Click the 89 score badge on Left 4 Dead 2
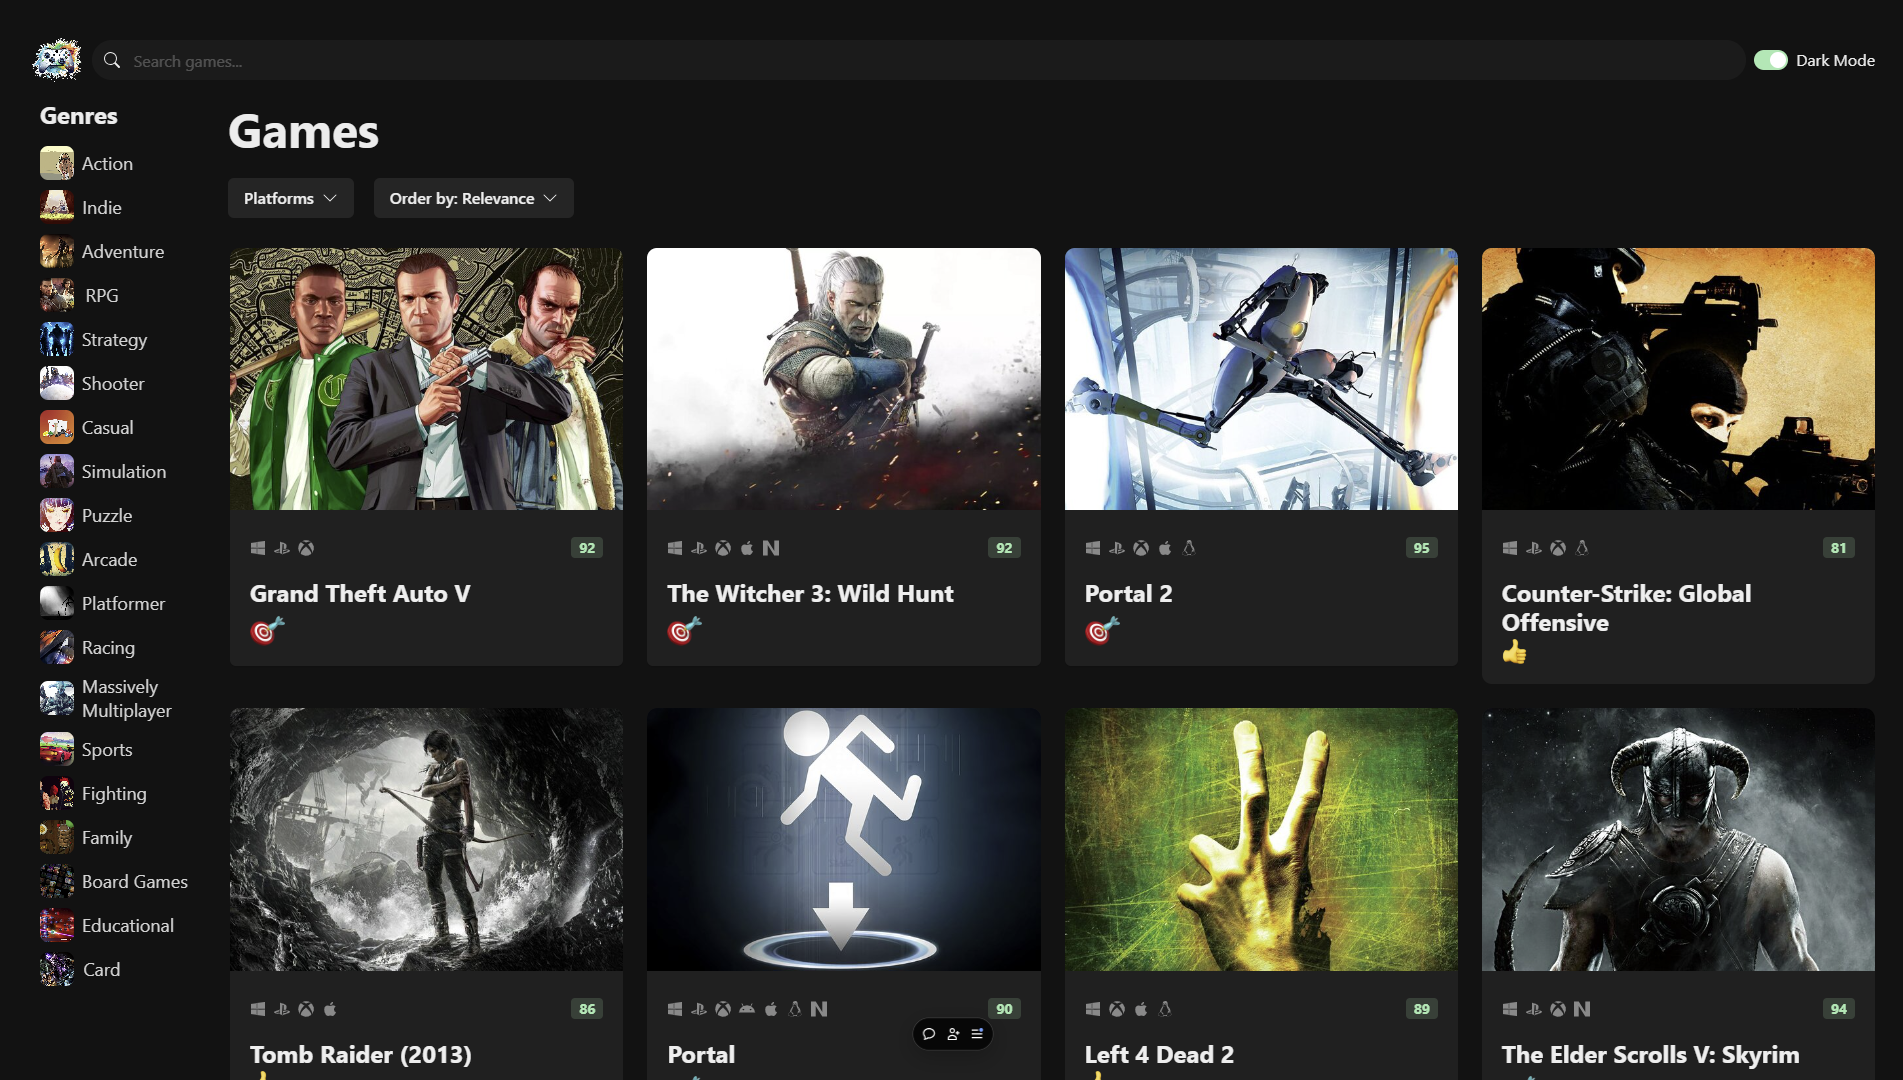The image size is (1903, 1080). [x=1421, y=1009]
